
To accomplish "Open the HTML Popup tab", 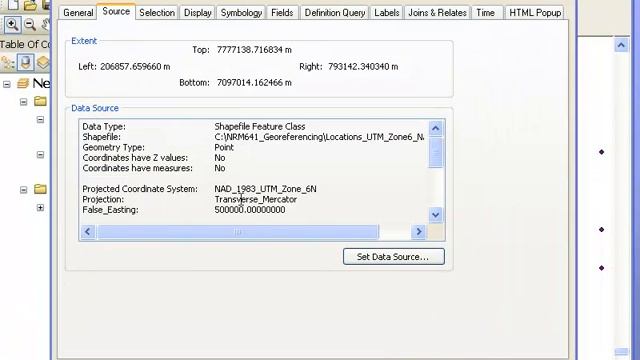I will pos(535,13).
